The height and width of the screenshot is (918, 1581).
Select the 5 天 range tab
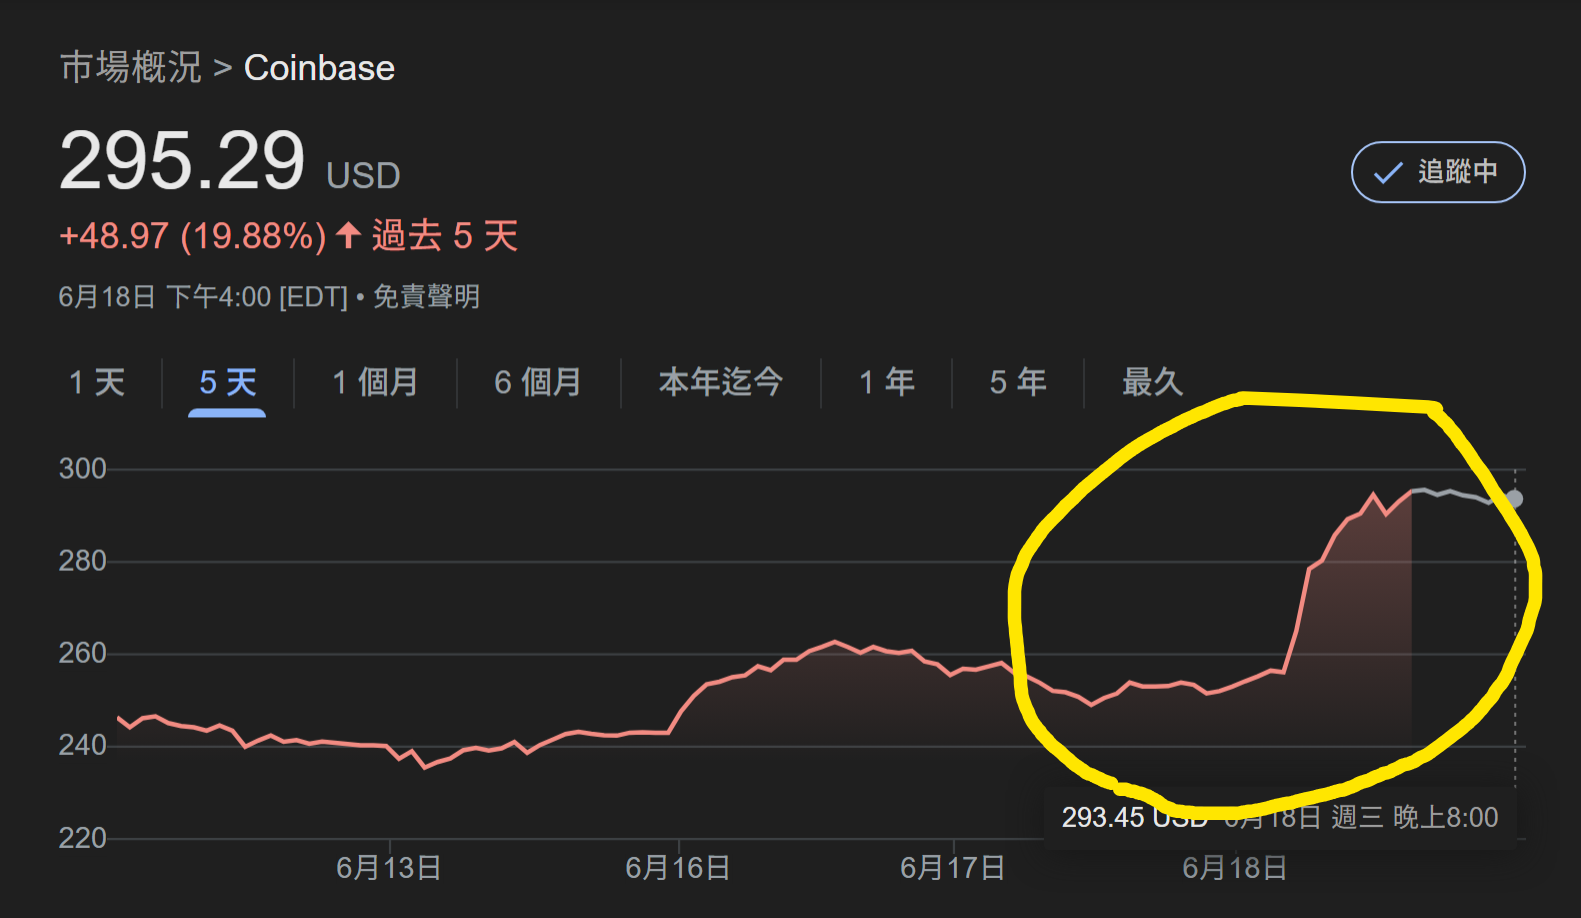[228, 382]
